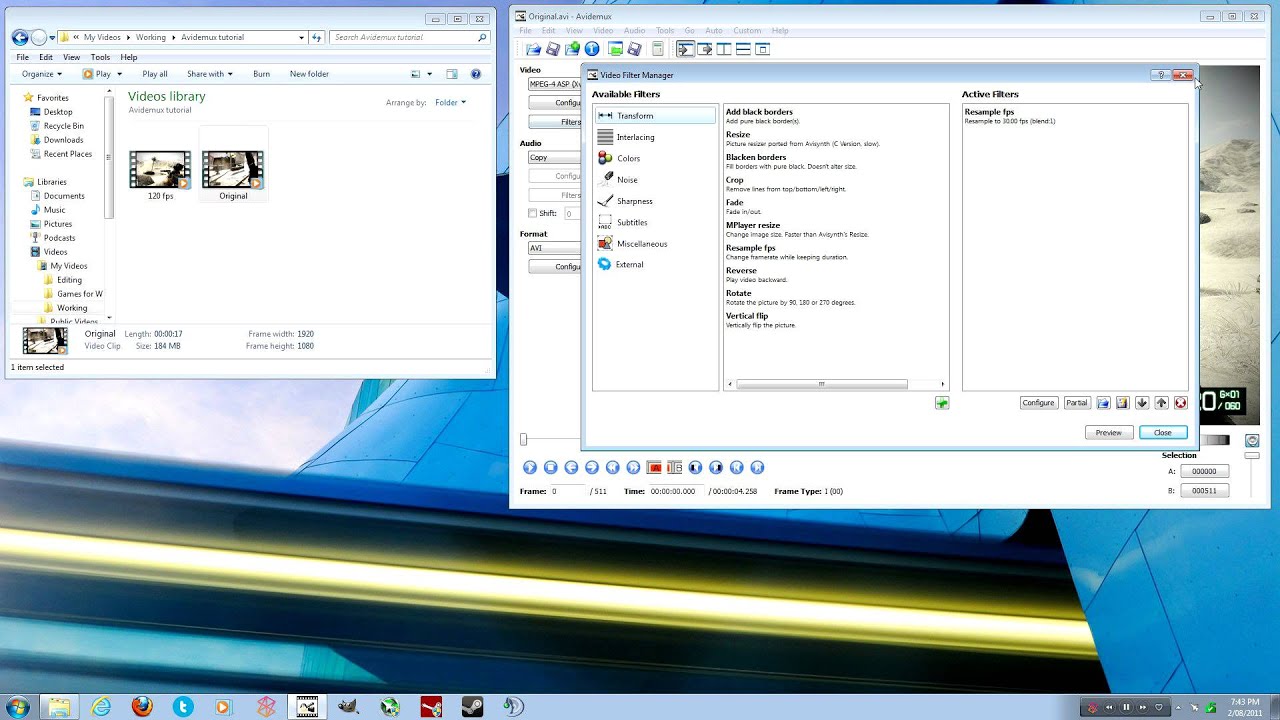Click the horizontal scrollbar under available filters list

coord(822,384)
